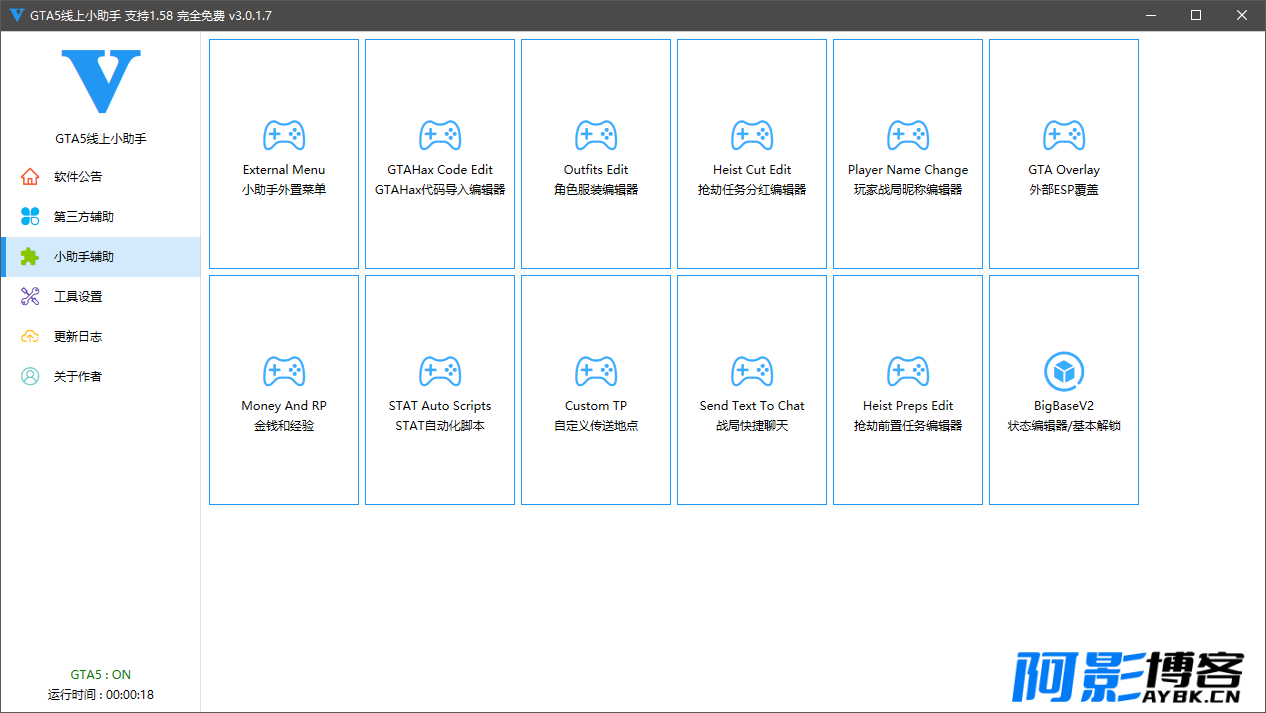Screen dimensions: 1266x713
Task: Click the blue petals icon beside 第三方辅助
Action: (30, 217)
